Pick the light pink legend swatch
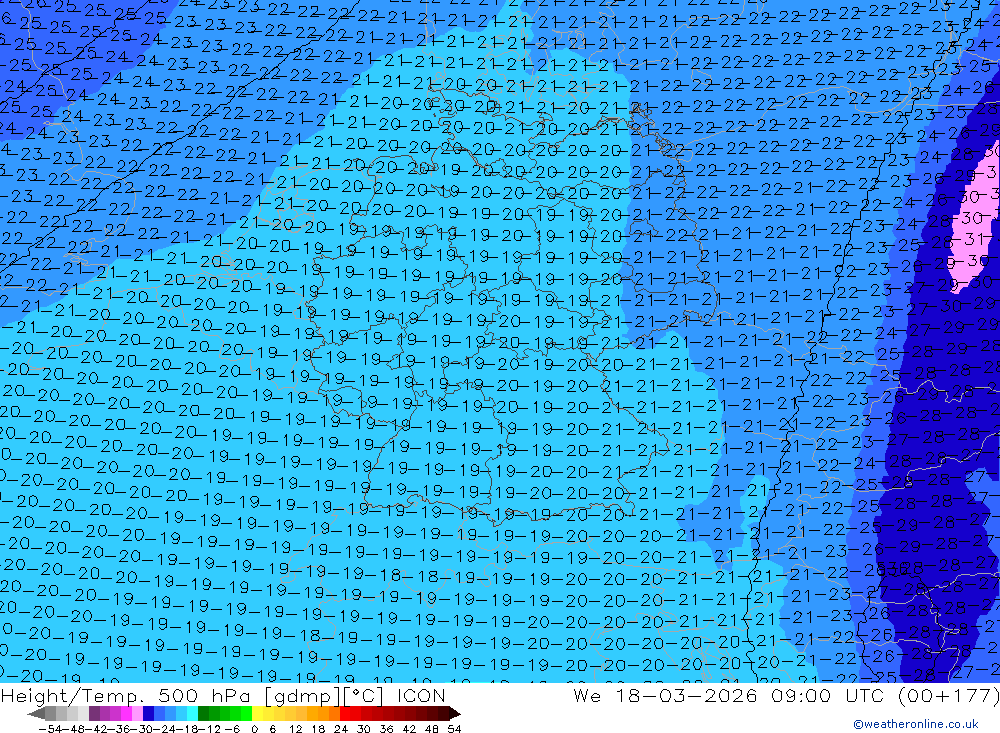 137,713
